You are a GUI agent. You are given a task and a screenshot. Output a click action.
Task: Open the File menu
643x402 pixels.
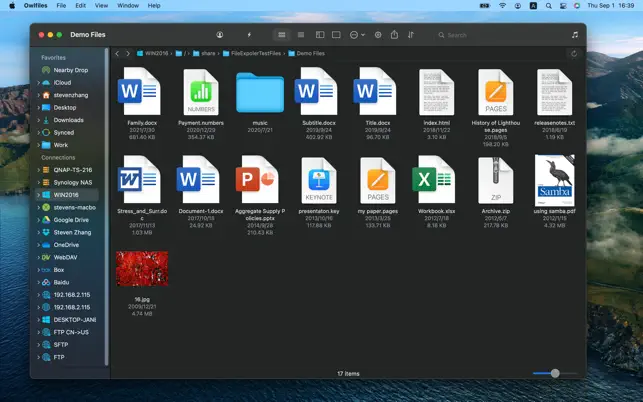click(x=61, y=5)
